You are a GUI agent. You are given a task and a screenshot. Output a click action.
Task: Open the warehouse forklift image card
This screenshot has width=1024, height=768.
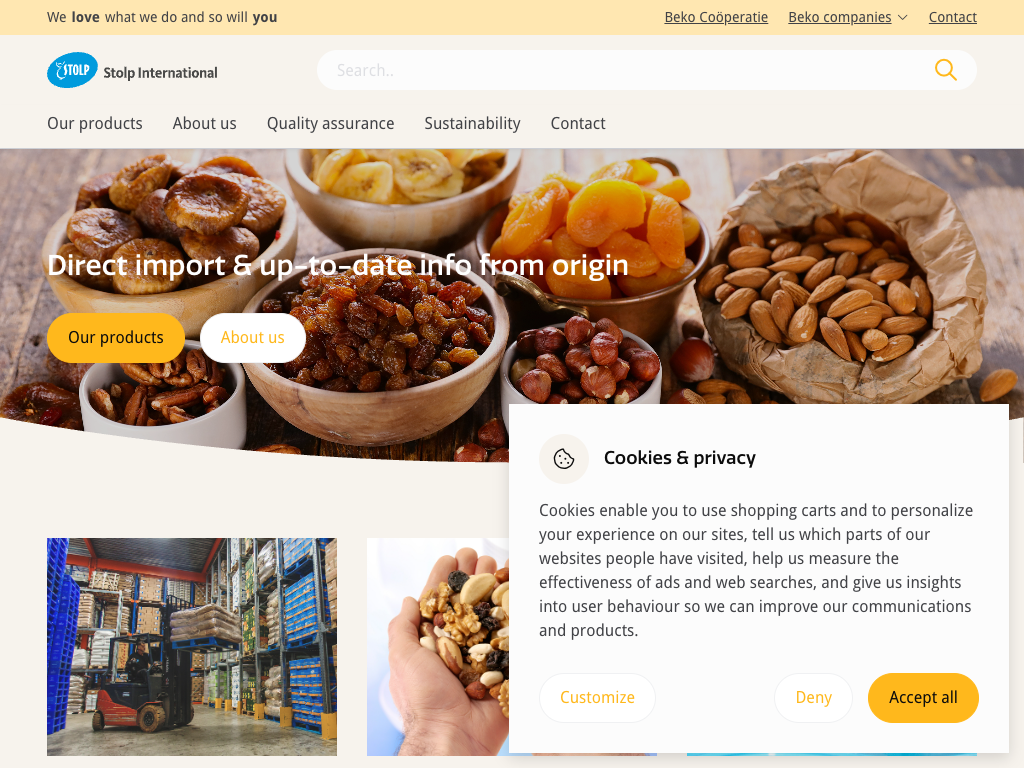pos(192,647)
